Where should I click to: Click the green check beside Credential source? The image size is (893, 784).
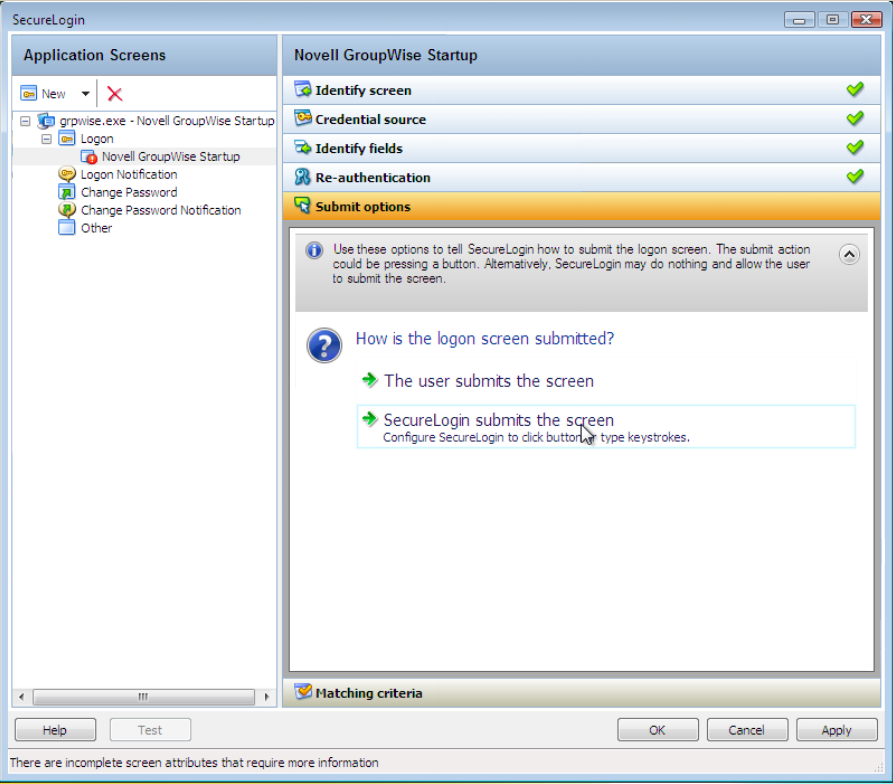(855, 118)
